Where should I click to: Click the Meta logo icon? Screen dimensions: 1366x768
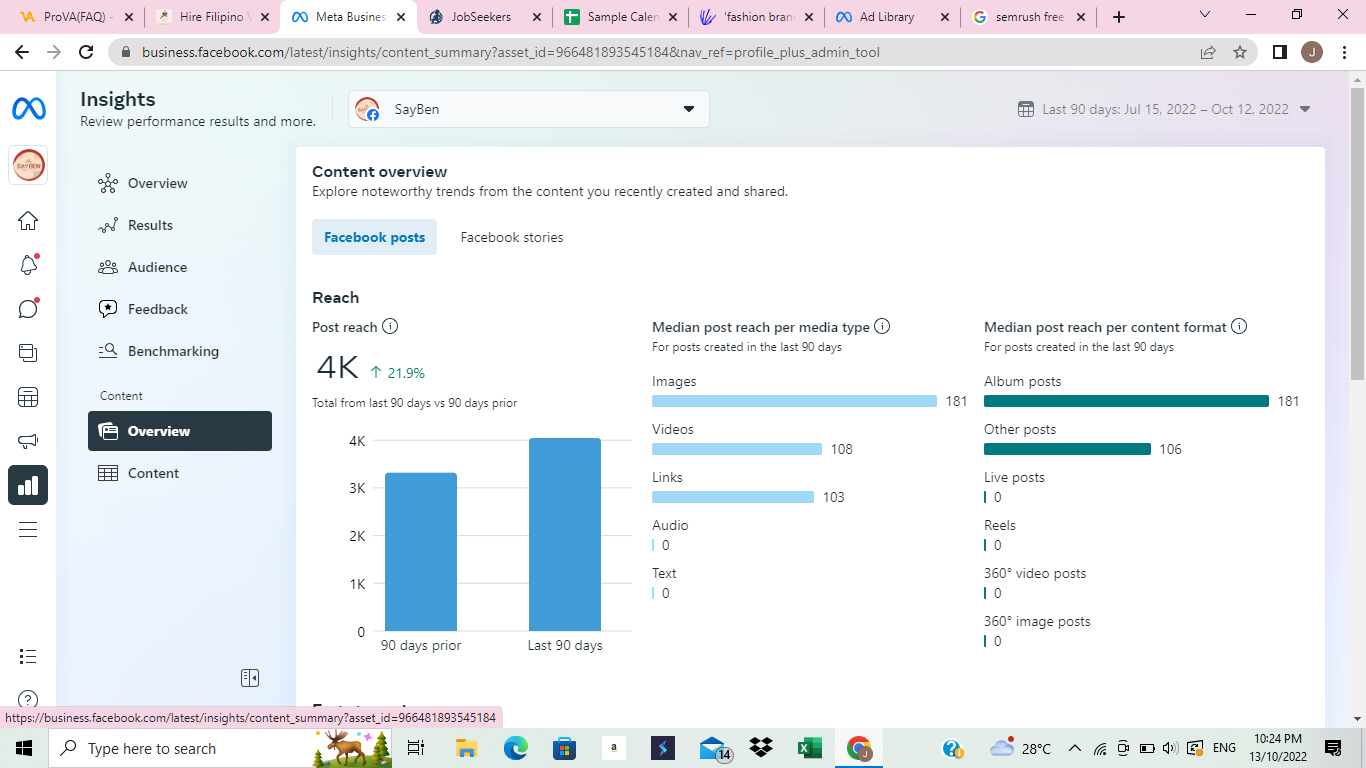[x=28, y=109]
